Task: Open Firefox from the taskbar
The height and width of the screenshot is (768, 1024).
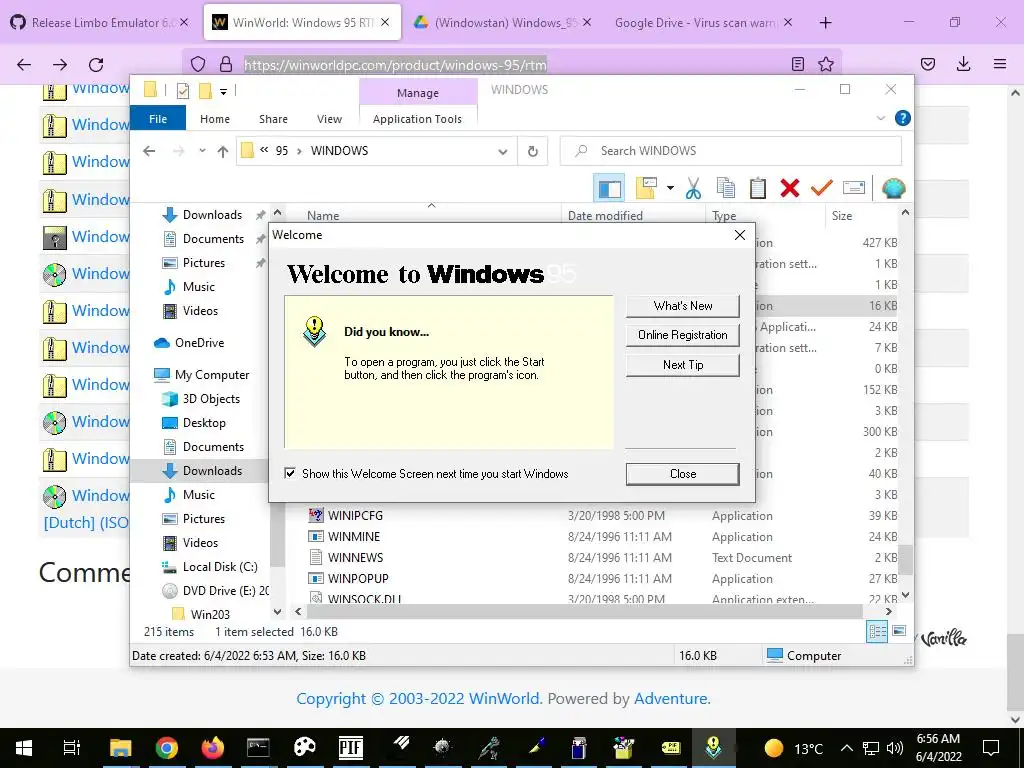Action: pos(212,747)
